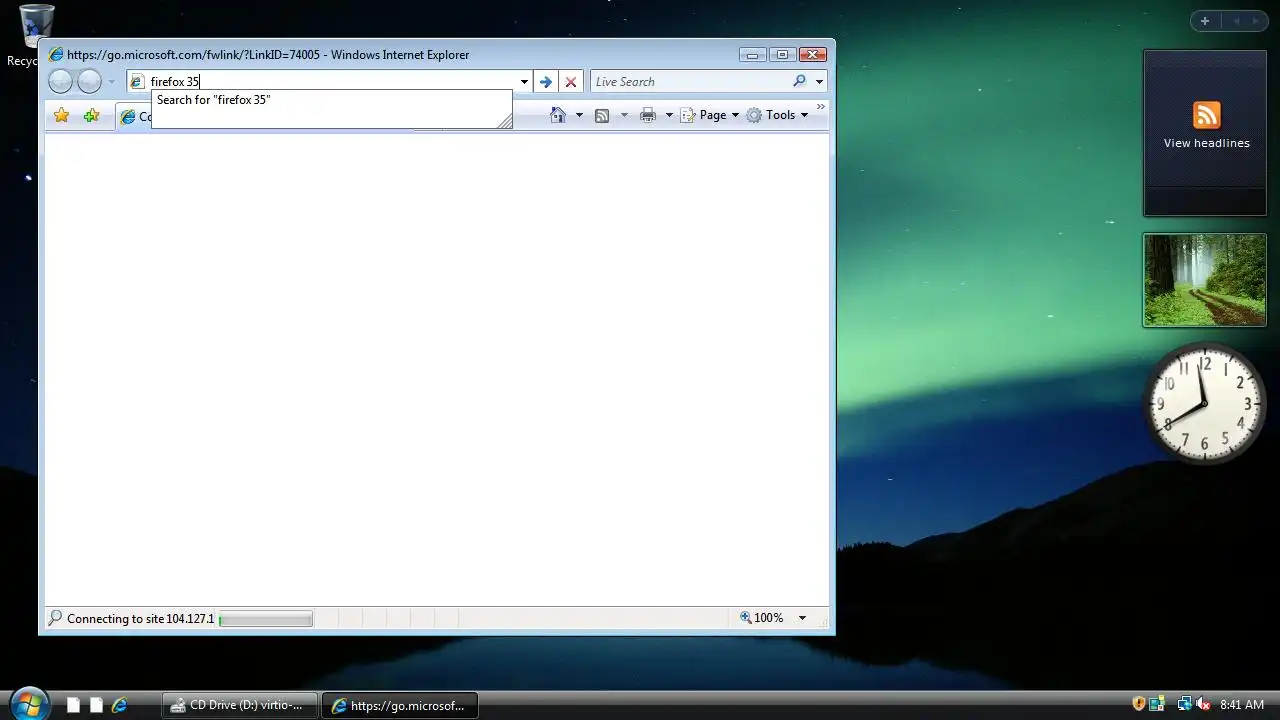This screenshot has width=1280, height=720.
Task: Click 'View headlines' in feed gadget
Action: [x=1206, y=143]
